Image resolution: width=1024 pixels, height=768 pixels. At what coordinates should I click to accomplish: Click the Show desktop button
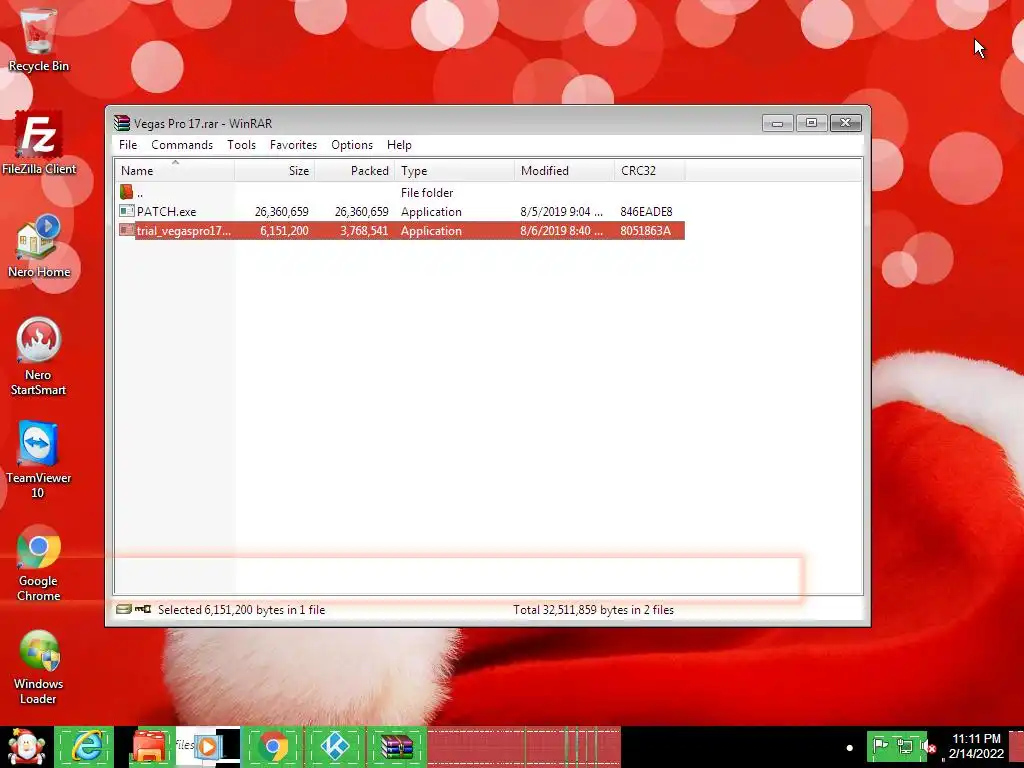click(x=1017, y=747)
